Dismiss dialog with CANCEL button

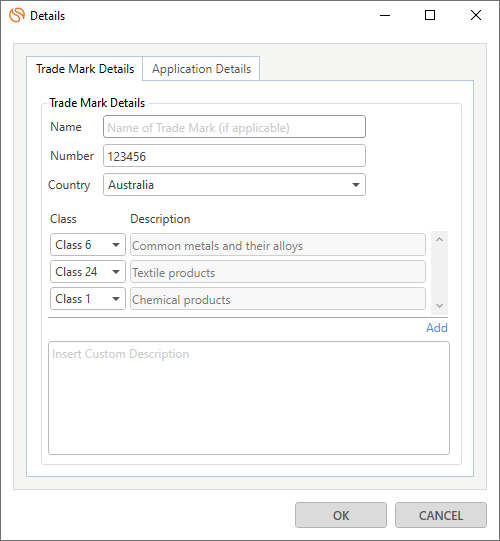point(441,515)
